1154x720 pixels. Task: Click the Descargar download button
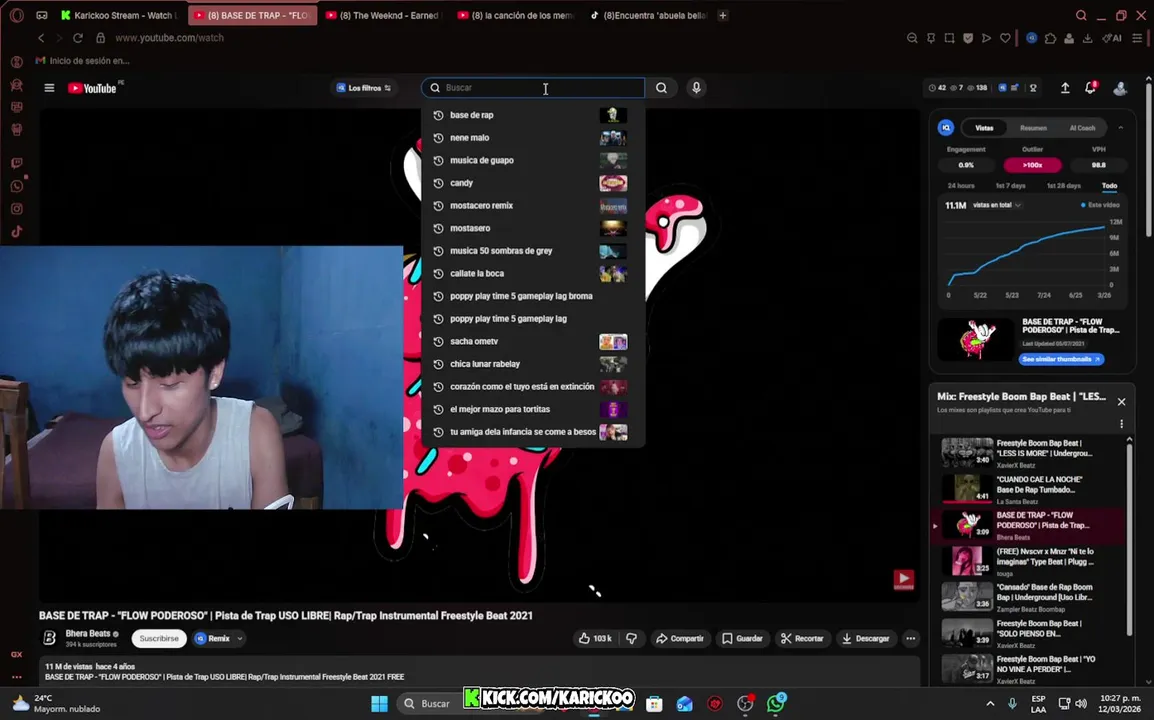[865, 638]
